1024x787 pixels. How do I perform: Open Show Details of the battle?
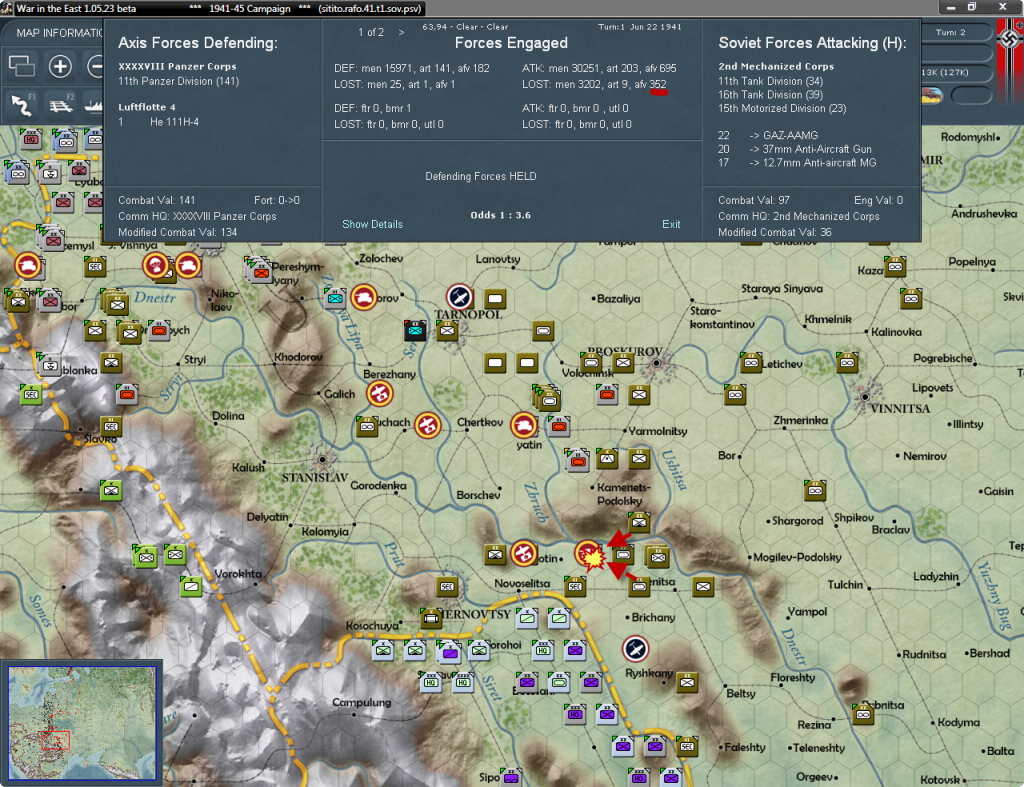click(372, 224)
